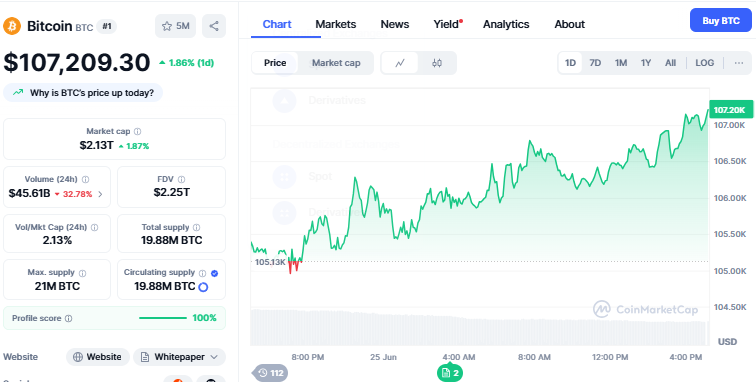Click the green news marker labeled 2
The image size is (756, 382).
point(450,373)
